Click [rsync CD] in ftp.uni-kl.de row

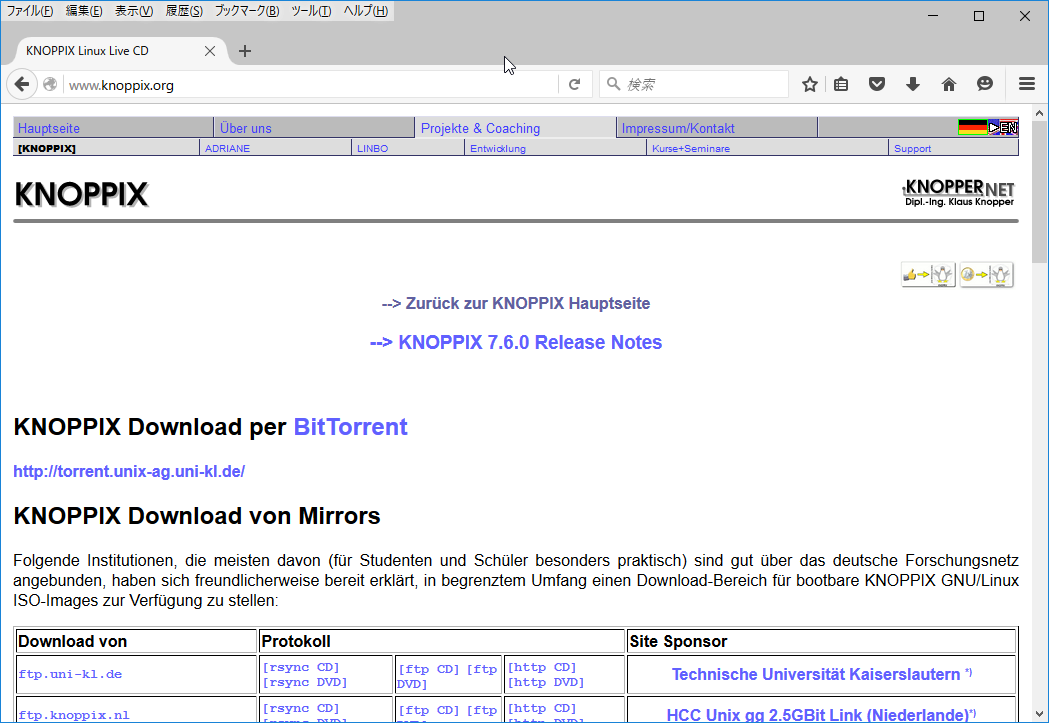(301, 667)
